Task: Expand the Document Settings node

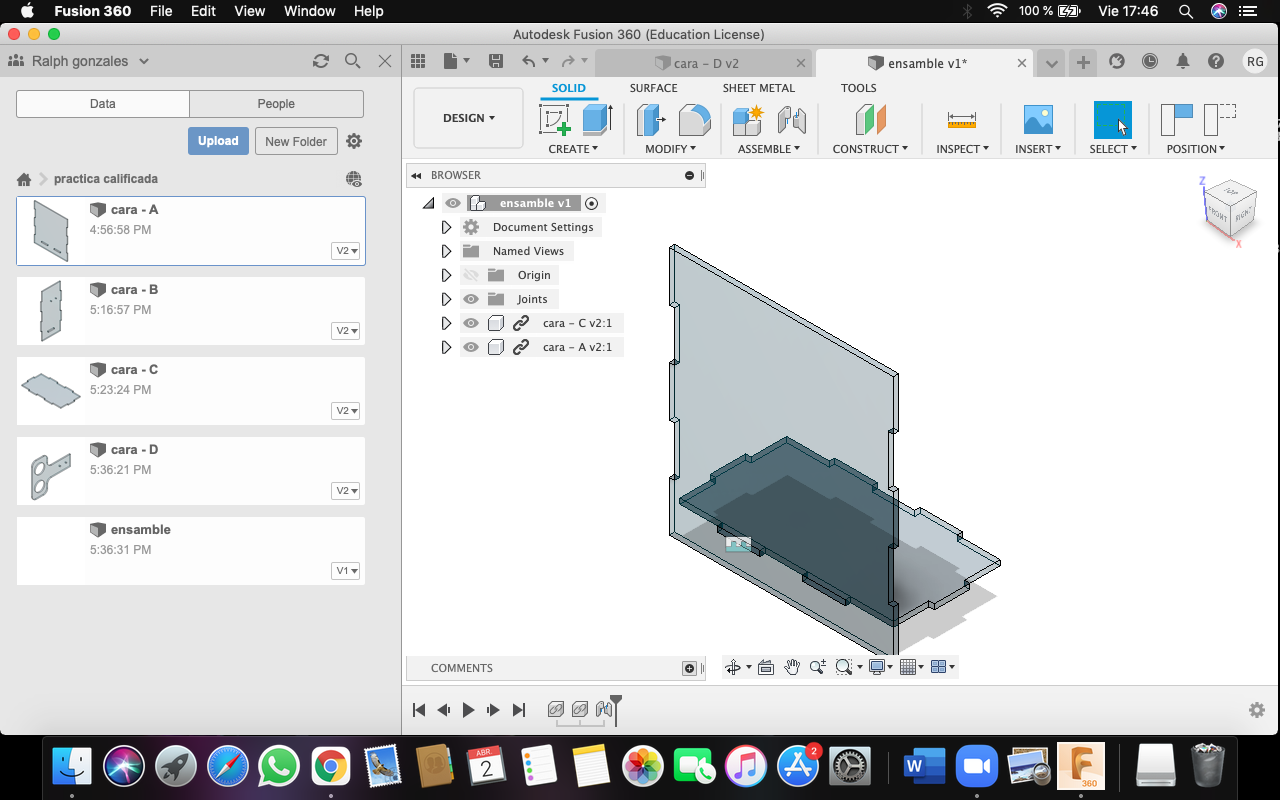Action: coord(446,227)
